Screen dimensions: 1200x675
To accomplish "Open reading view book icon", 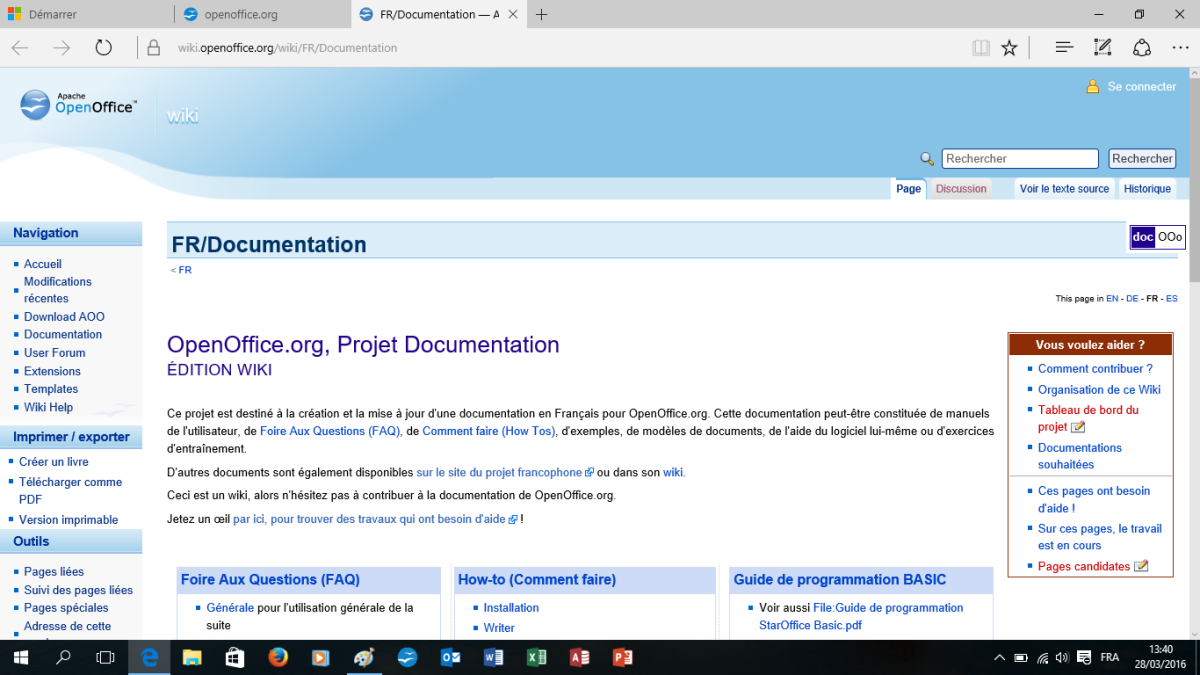I will pyautogui.click(x=981, y=47).
